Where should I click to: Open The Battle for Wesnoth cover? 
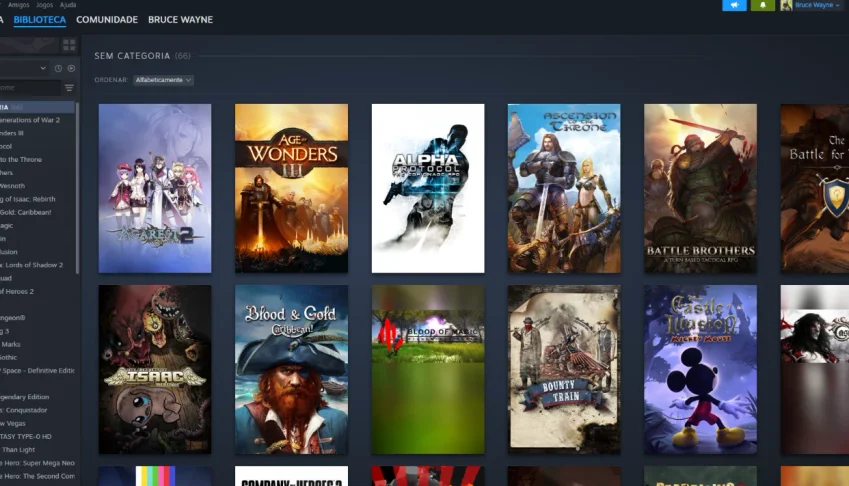(815, 188)
